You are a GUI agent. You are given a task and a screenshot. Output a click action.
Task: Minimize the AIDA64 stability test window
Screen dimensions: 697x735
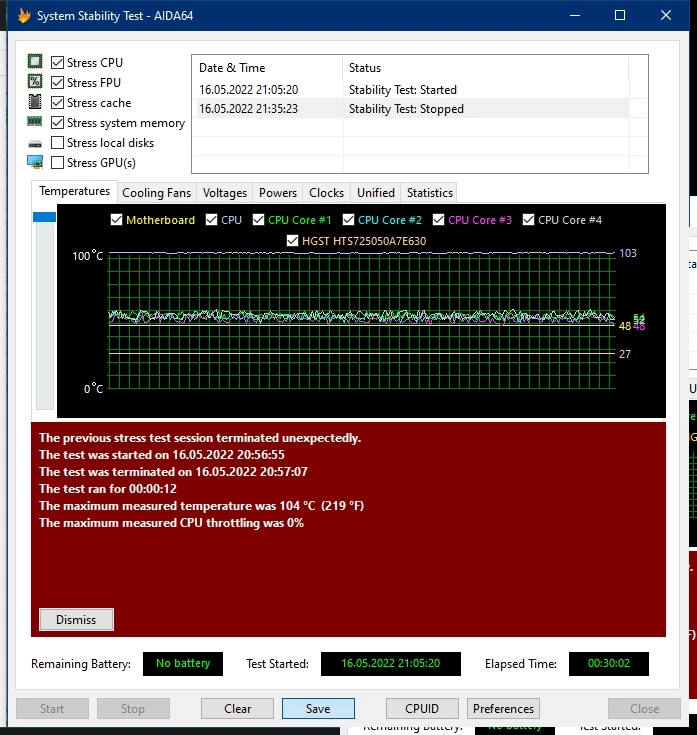[575, 15]
